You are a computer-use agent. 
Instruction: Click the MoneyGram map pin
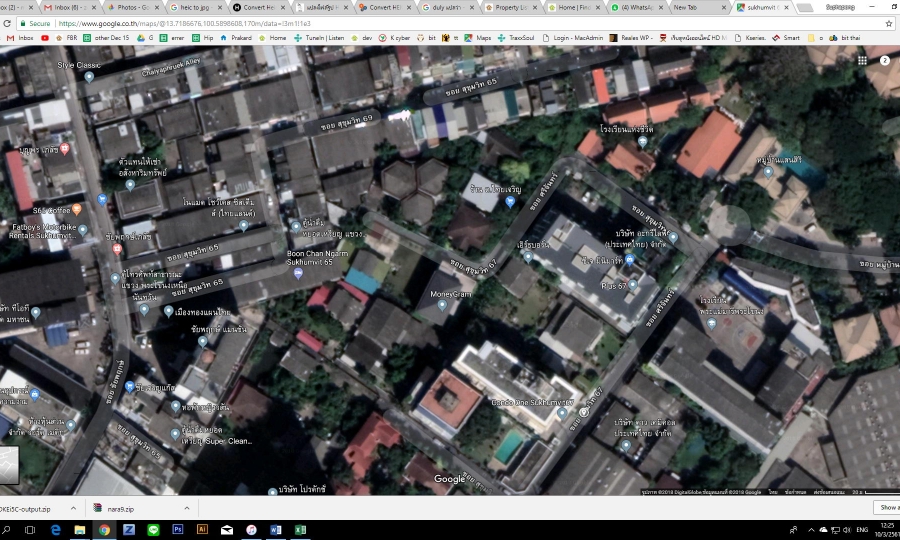click(442, 305)
